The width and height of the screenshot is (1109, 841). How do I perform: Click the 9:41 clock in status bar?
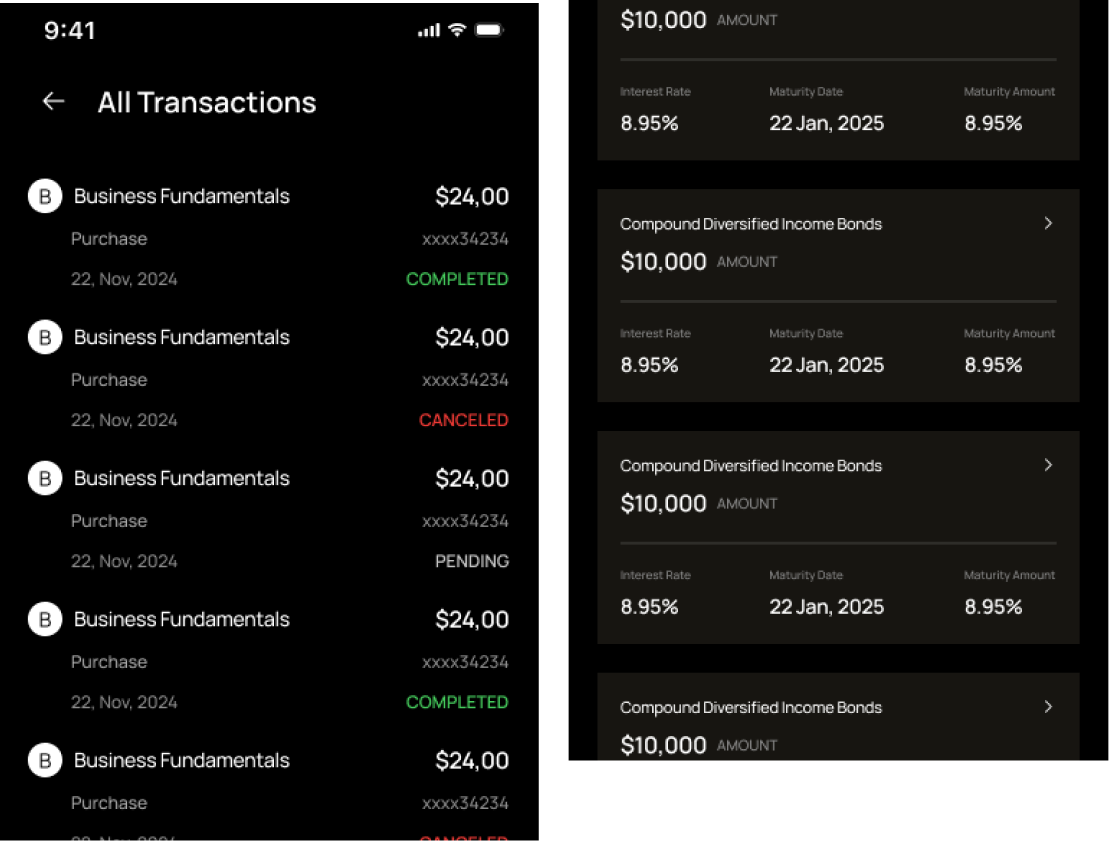69,30
